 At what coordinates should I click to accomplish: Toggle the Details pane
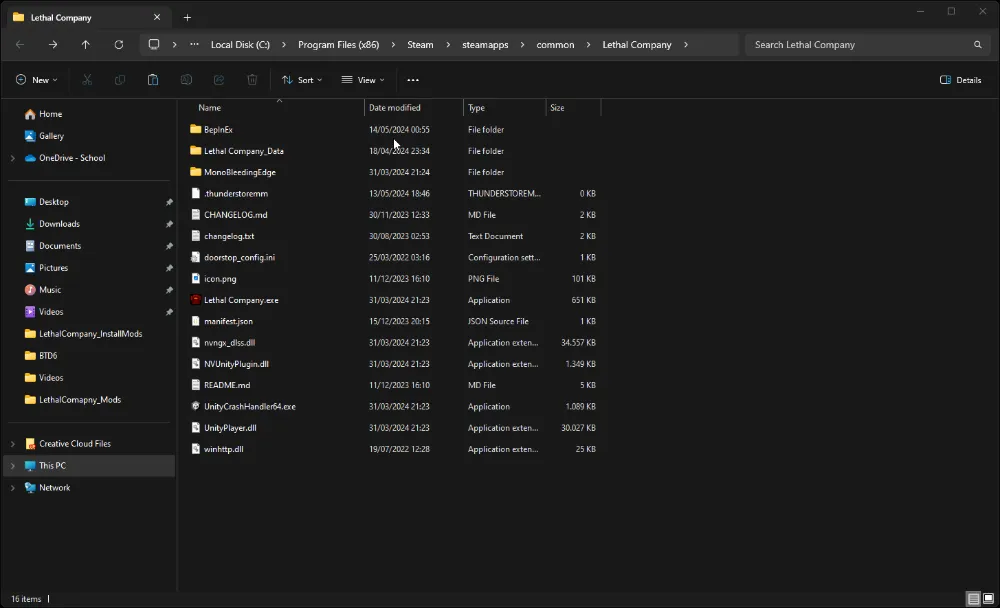(x=960, y=79)
